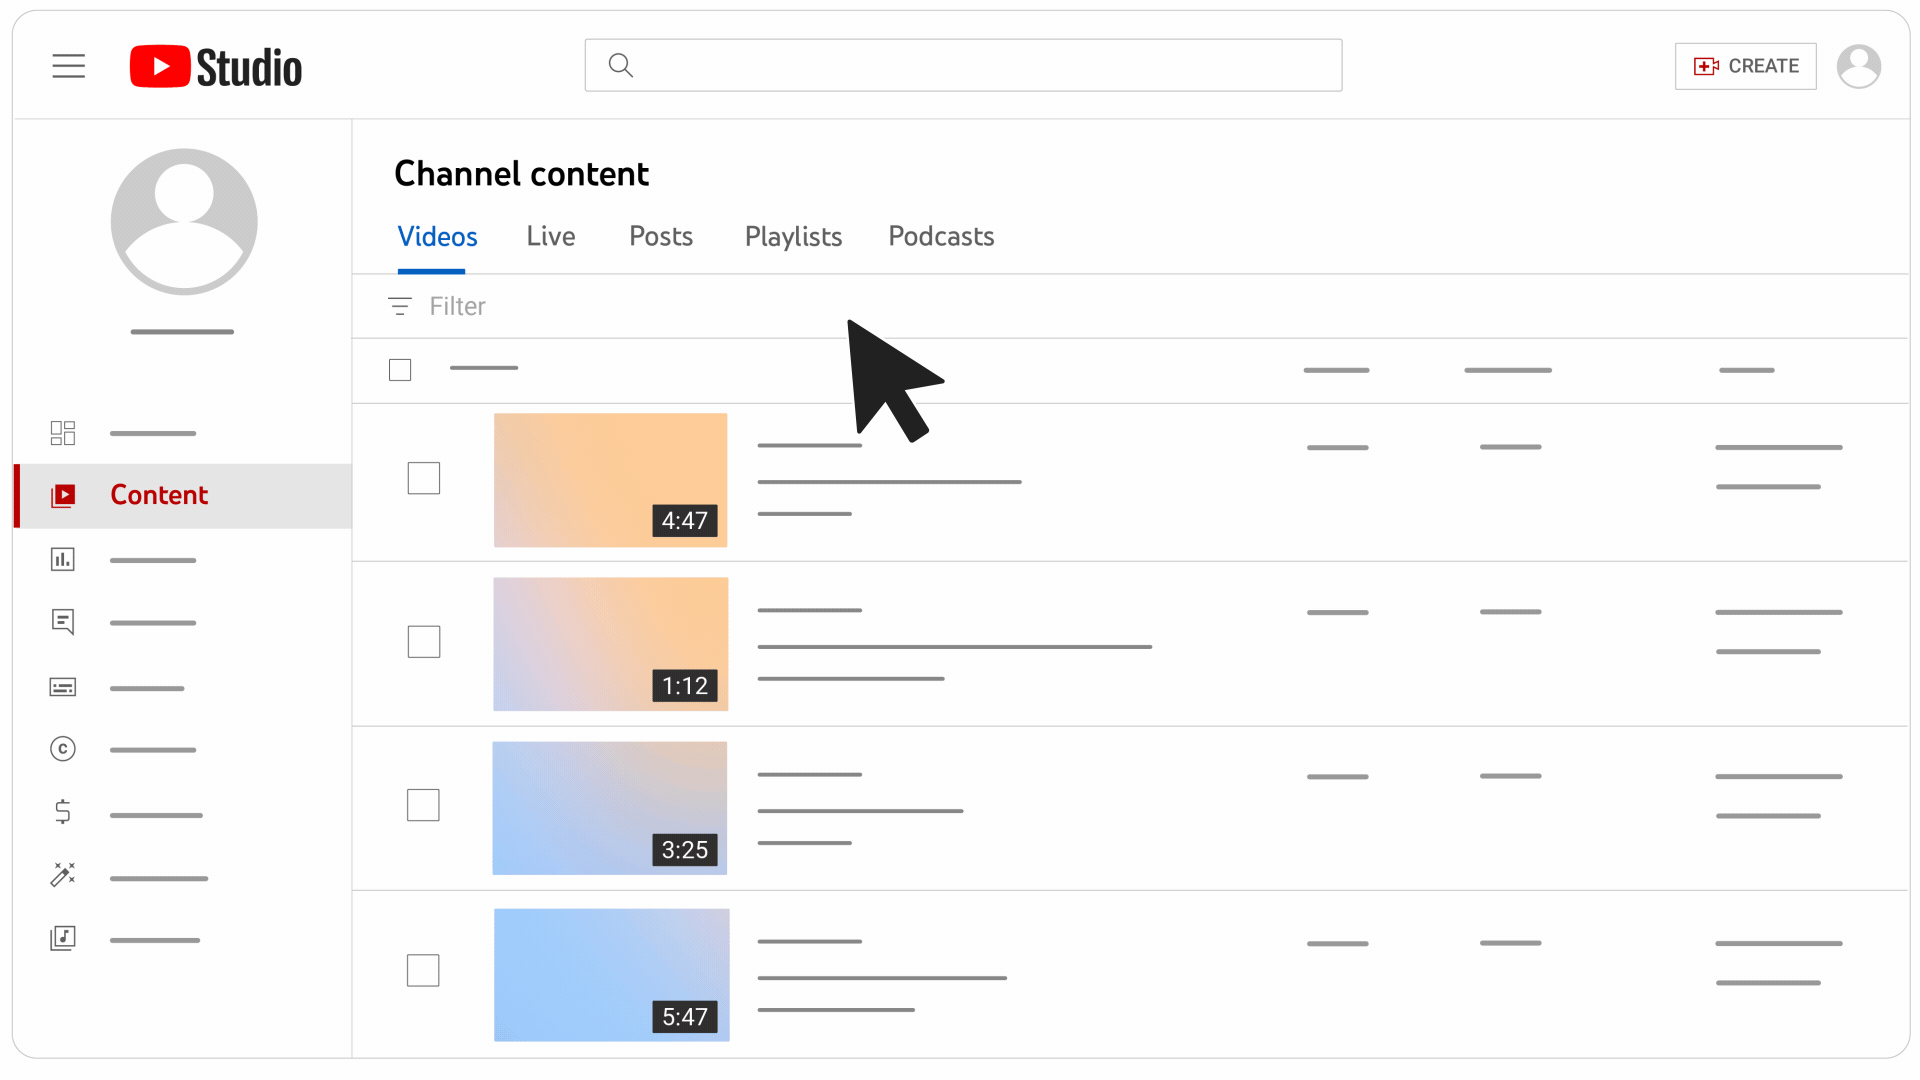Select the Comments panel icon
Viewport: 1920px width, 1080px height.
tap(62, 622)
